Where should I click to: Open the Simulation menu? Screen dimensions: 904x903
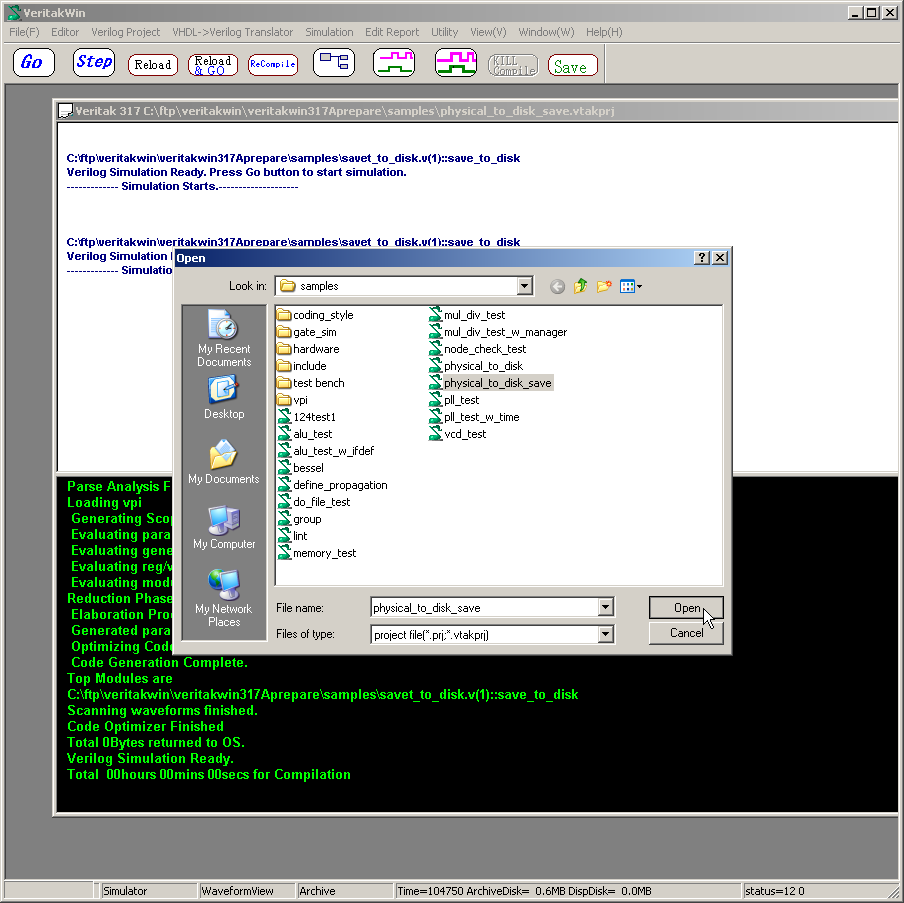click(329, 32)
